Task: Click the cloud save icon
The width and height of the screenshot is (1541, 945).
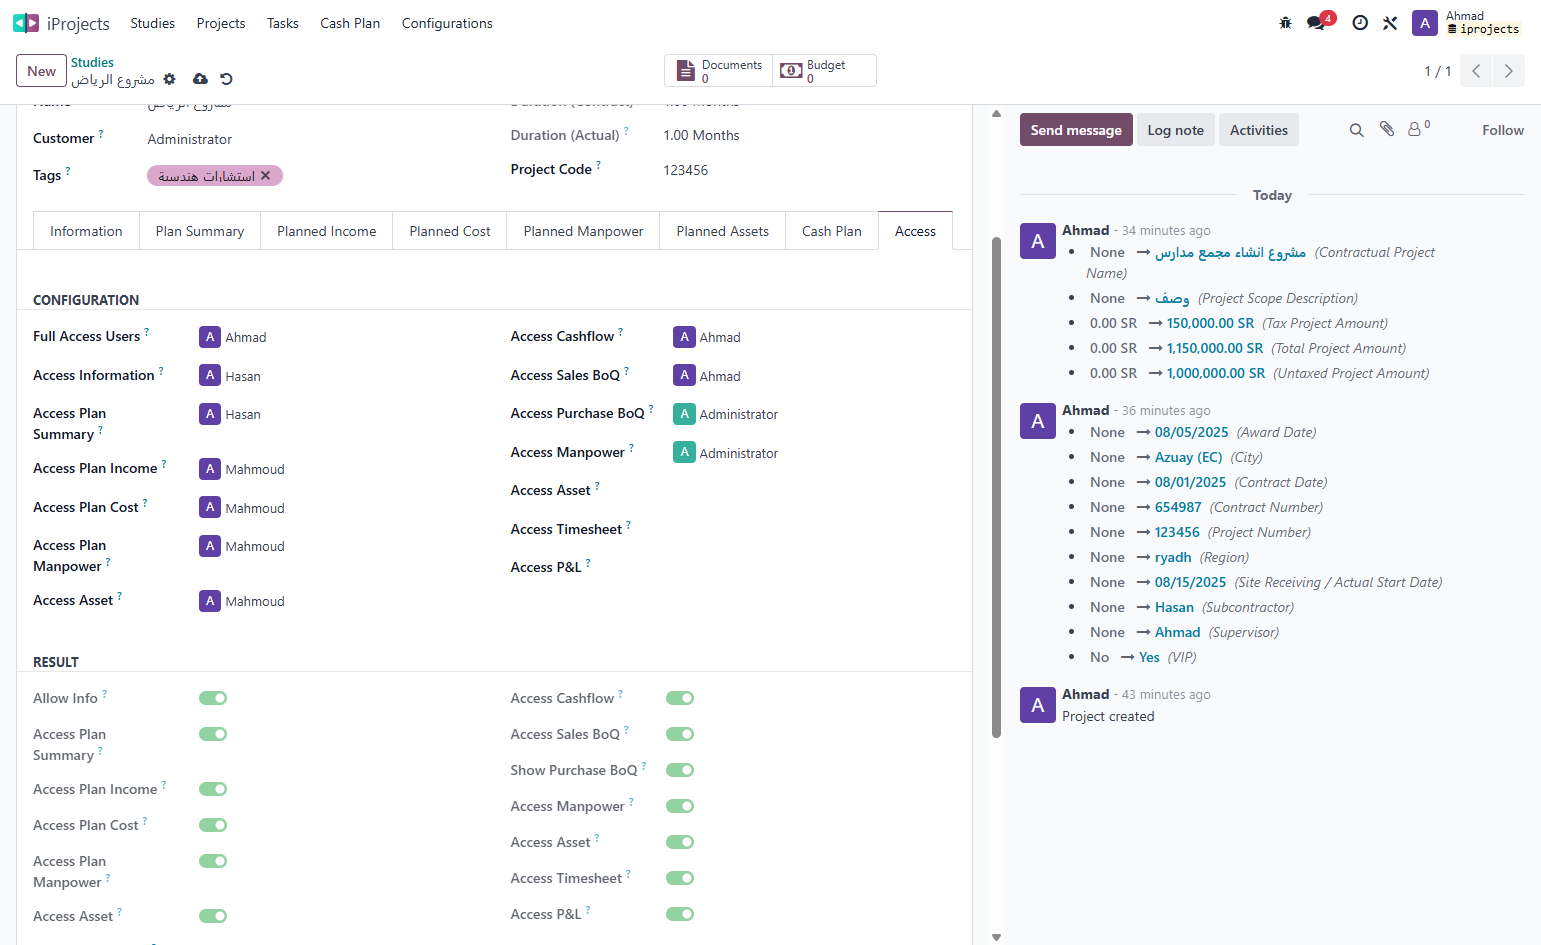Action: [200, 79]
